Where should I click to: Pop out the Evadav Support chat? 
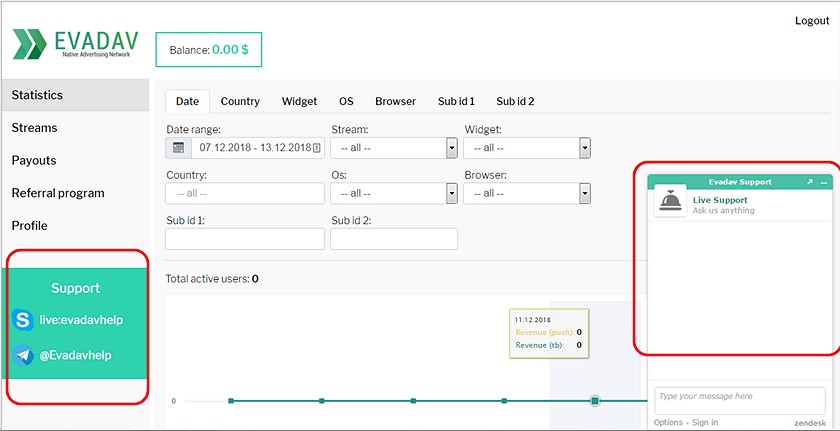coord(810,182)
